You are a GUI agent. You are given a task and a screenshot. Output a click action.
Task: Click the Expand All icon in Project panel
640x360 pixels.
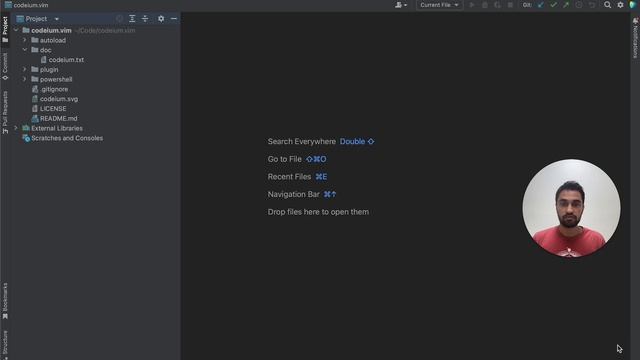click(132, 19)
